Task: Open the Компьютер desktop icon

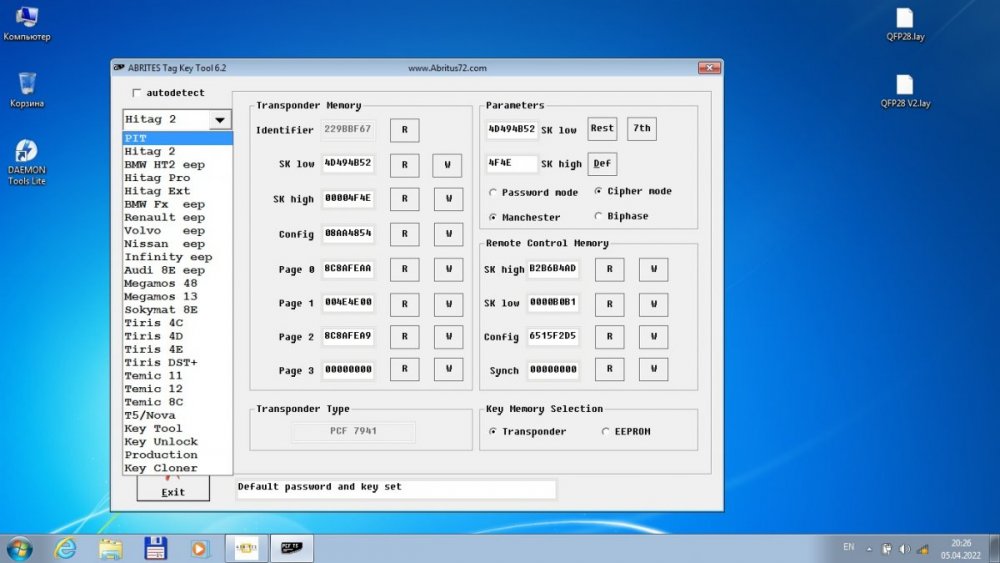Action: coord(27,19)
